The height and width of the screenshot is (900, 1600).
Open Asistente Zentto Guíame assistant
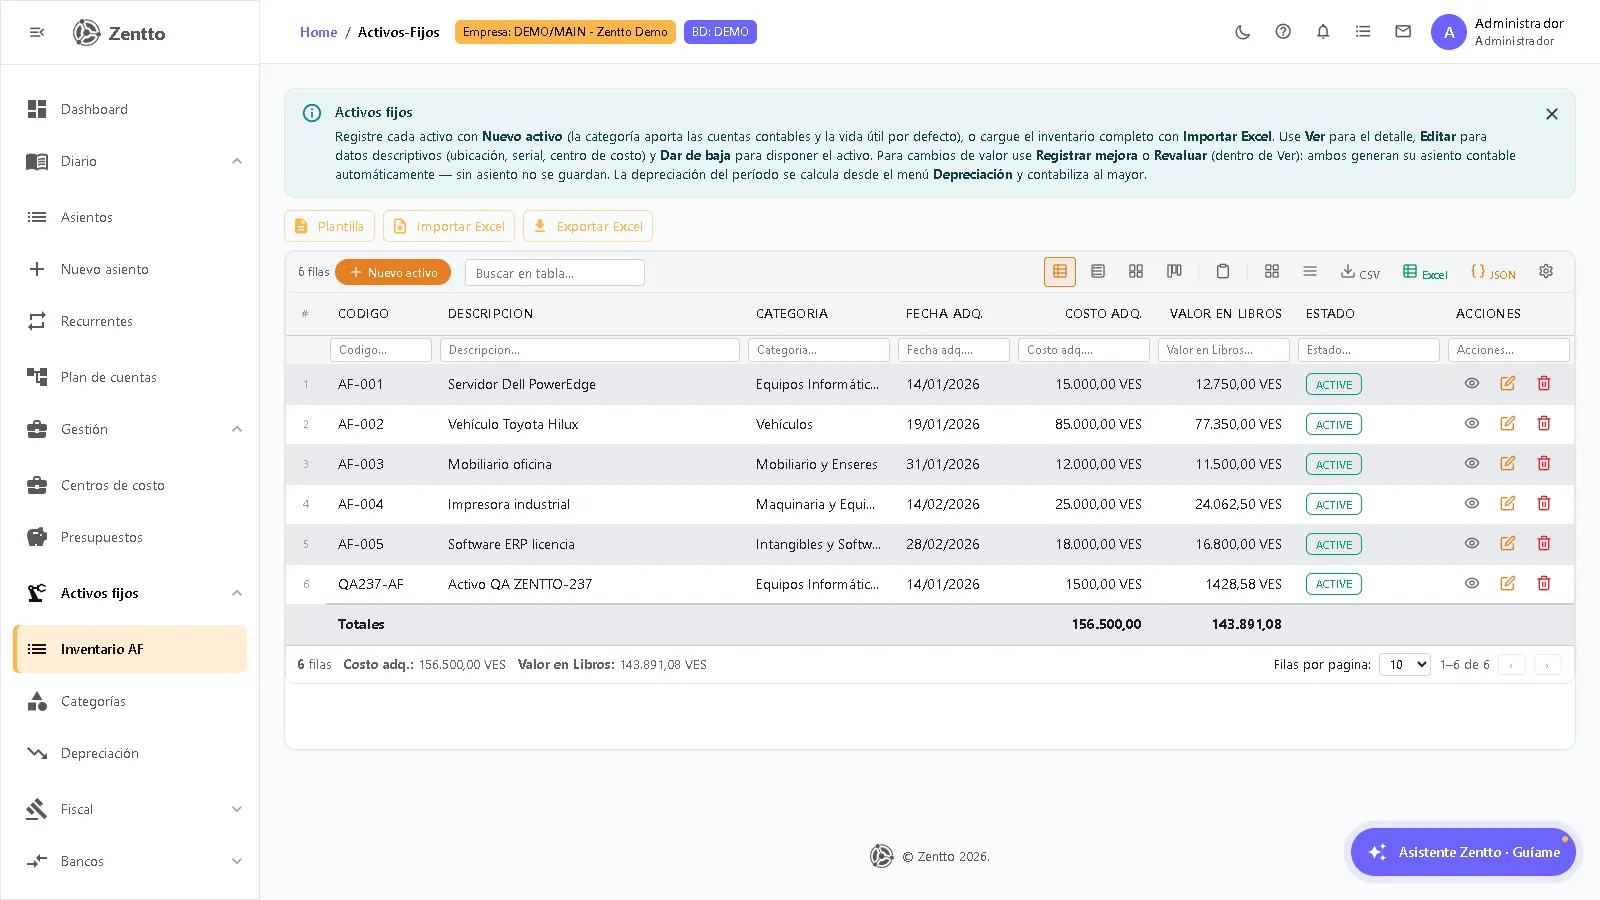point(1463,852)
